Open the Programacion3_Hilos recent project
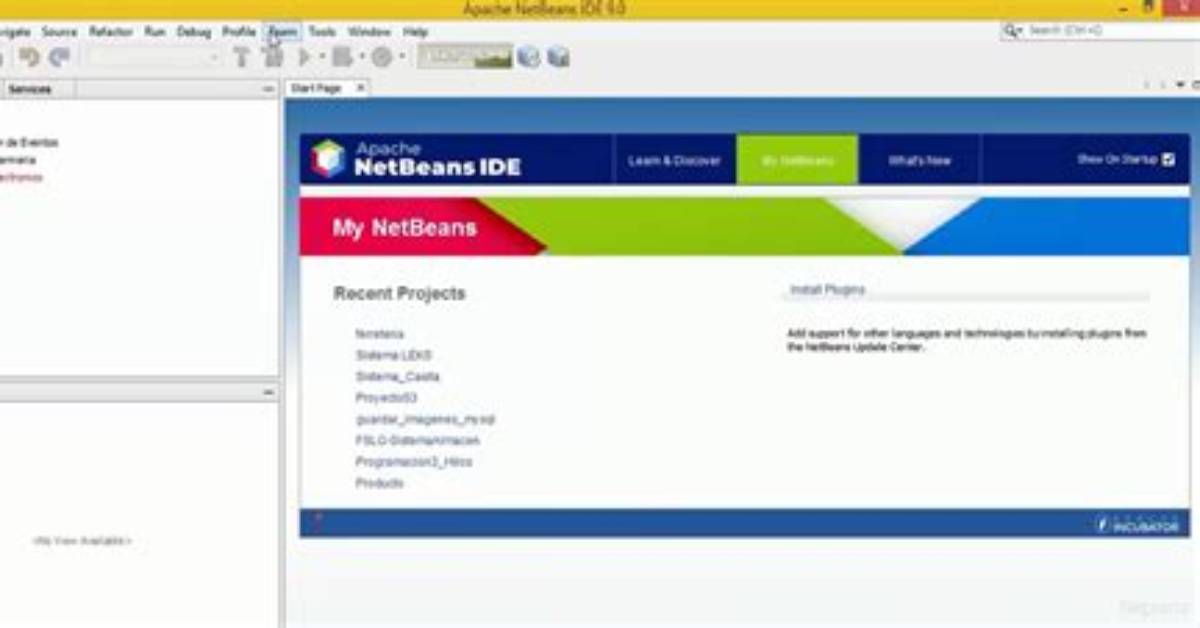Image resolution: width=1200 pixels, height=628 pixels. click(x=413, y=462)
